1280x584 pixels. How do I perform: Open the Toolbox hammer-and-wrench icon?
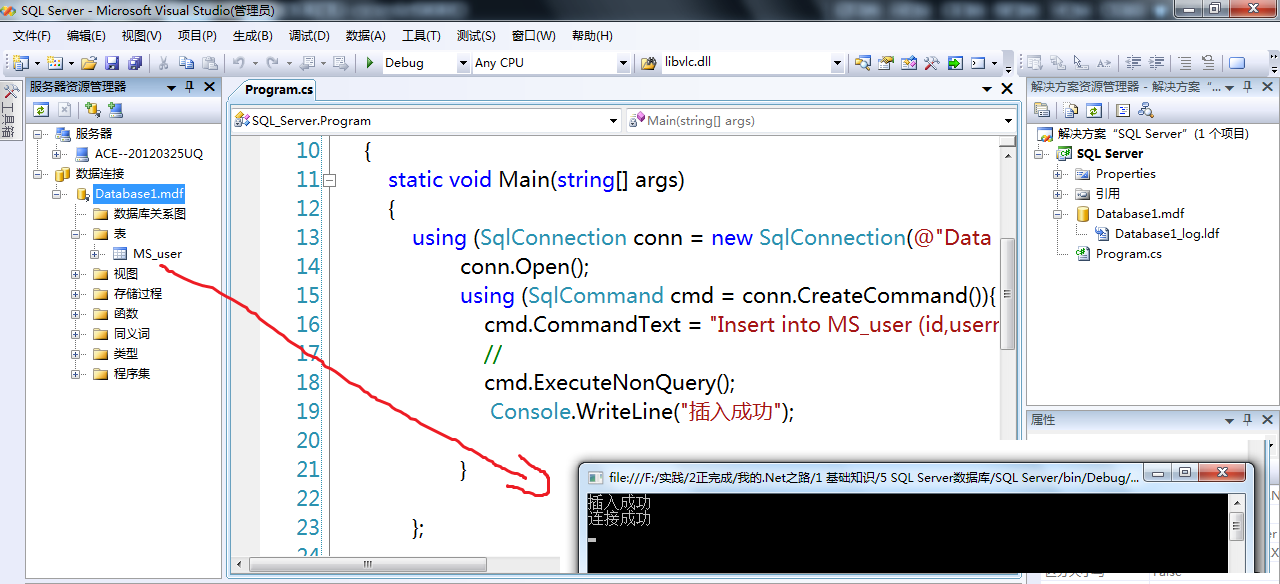(x=931, y=62)
